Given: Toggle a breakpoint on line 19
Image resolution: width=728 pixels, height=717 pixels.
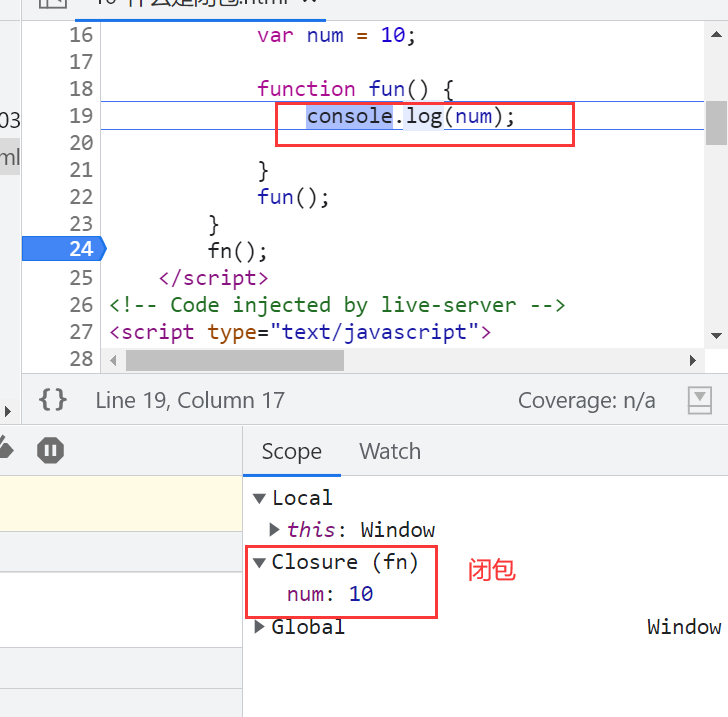Looking at the screenshot, I should pos(80,116).
